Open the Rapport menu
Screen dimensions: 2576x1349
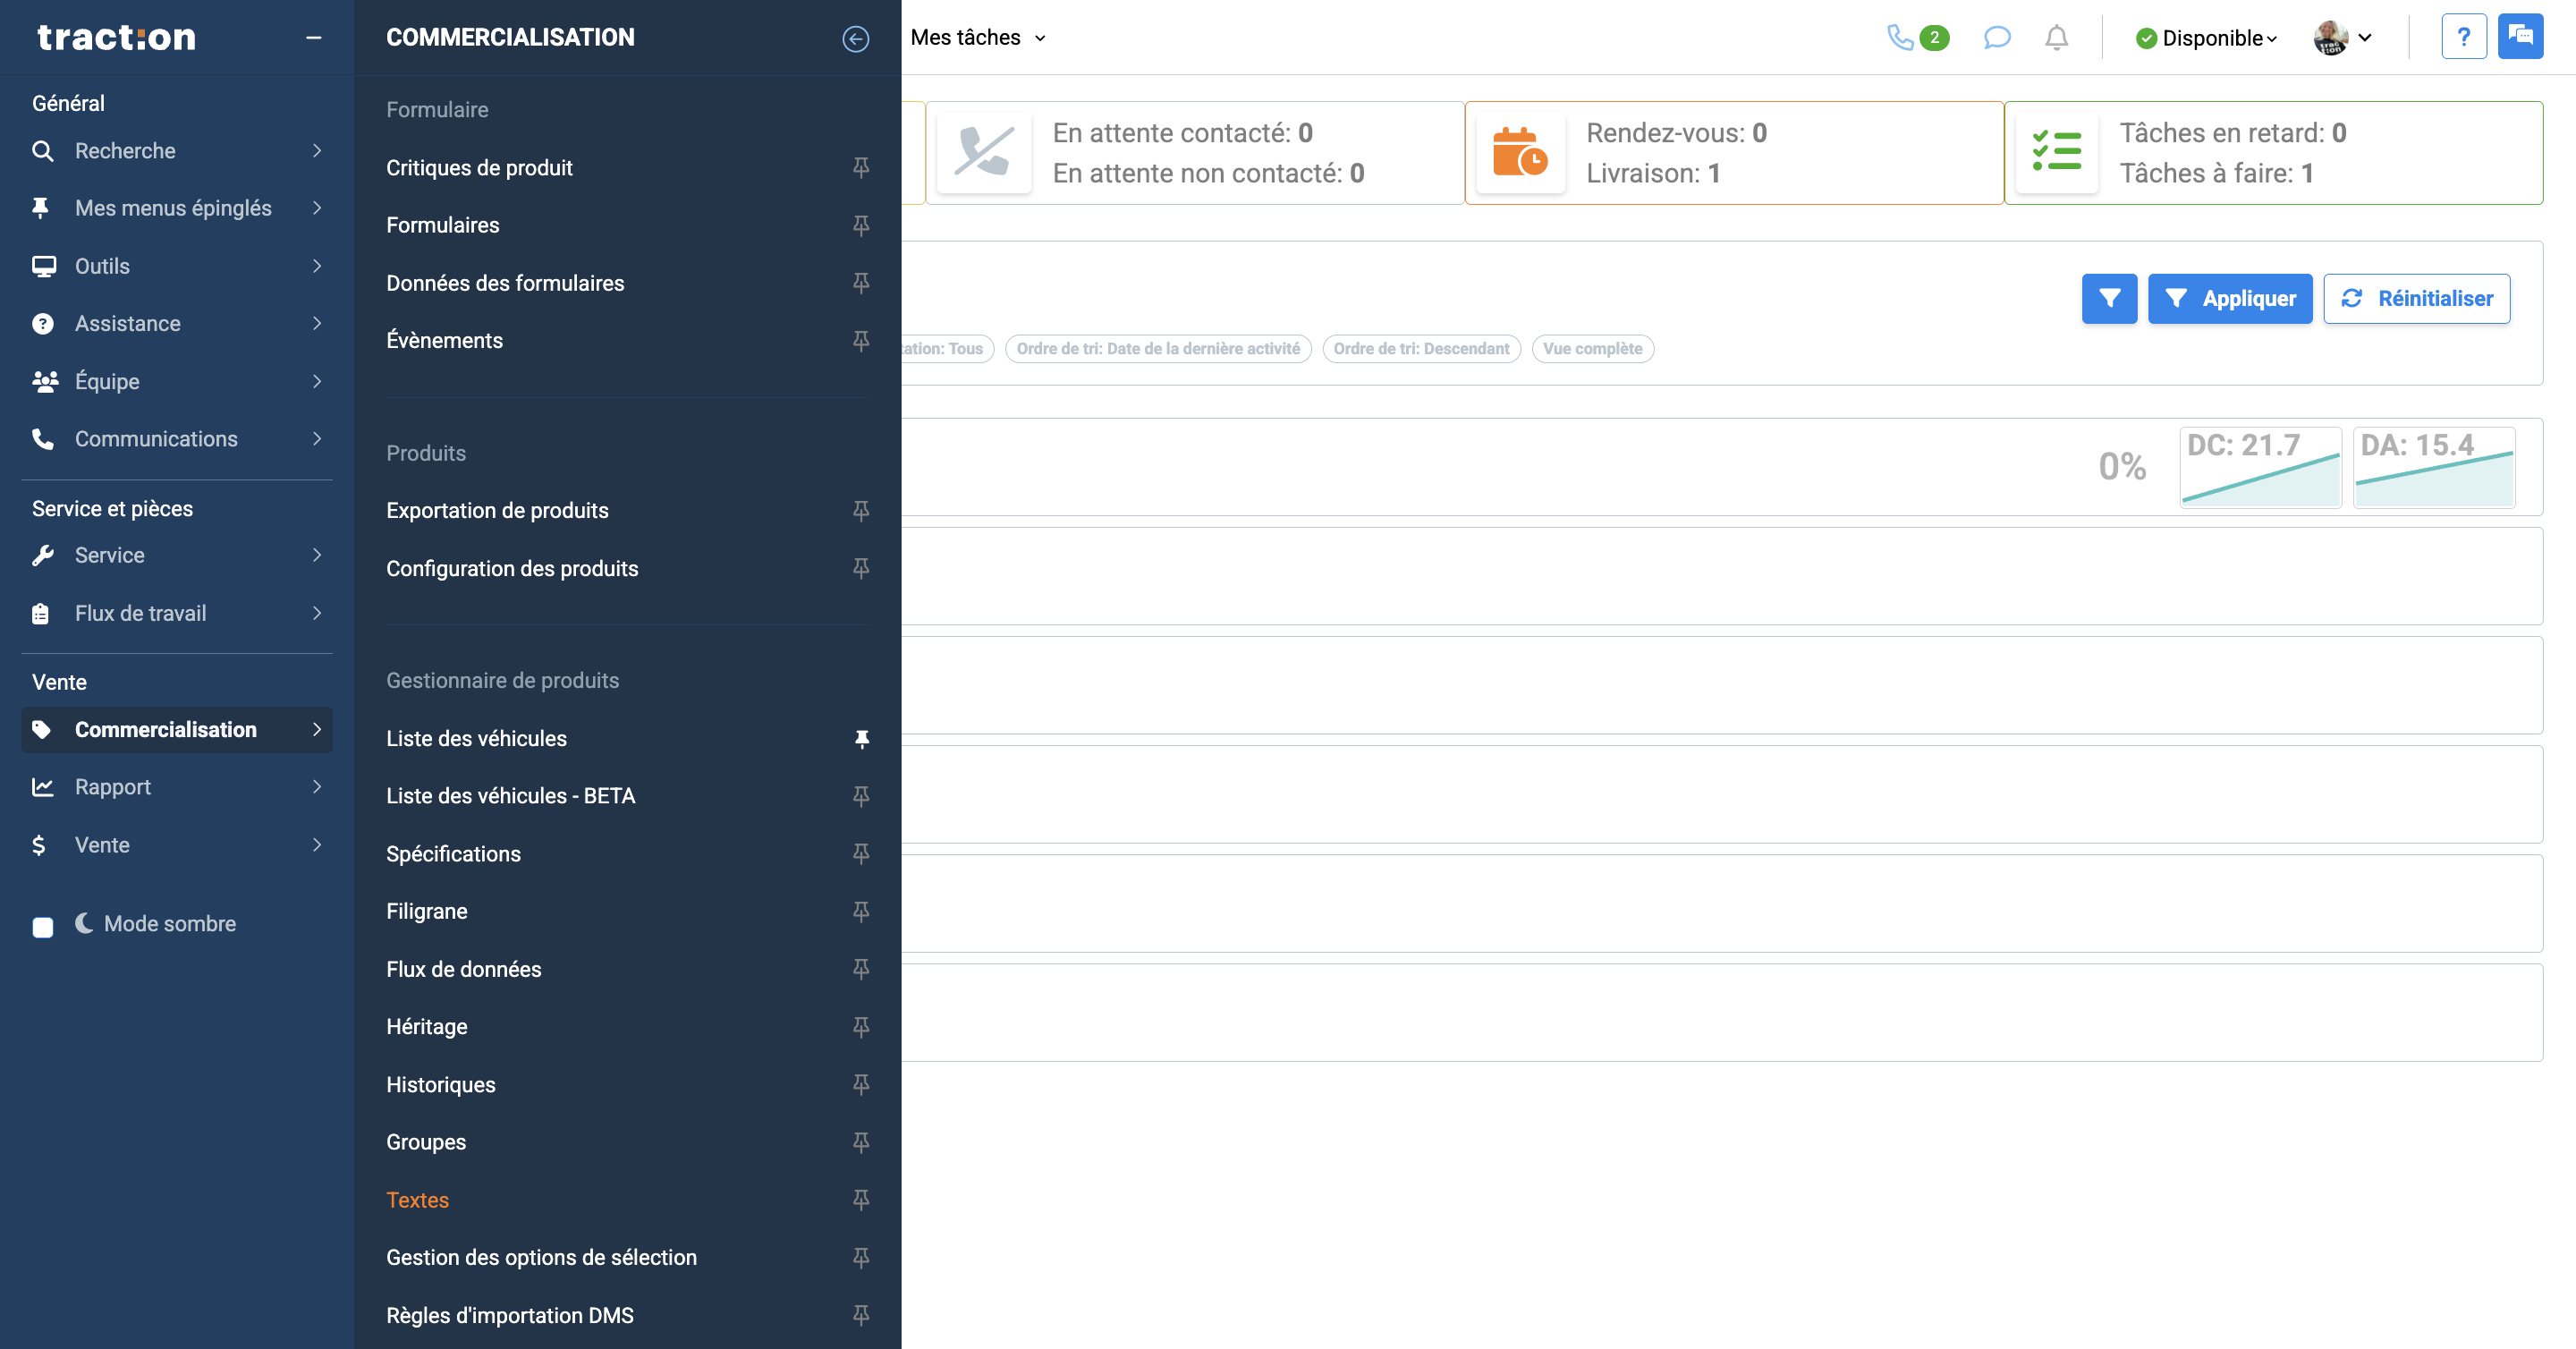coord(114,787)
